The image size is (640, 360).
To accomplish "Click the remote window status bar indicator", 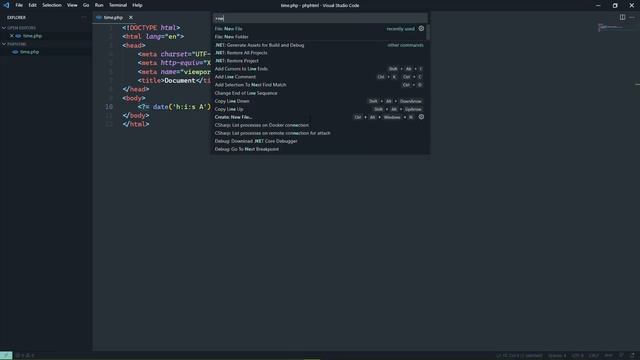I will [6, 356].
